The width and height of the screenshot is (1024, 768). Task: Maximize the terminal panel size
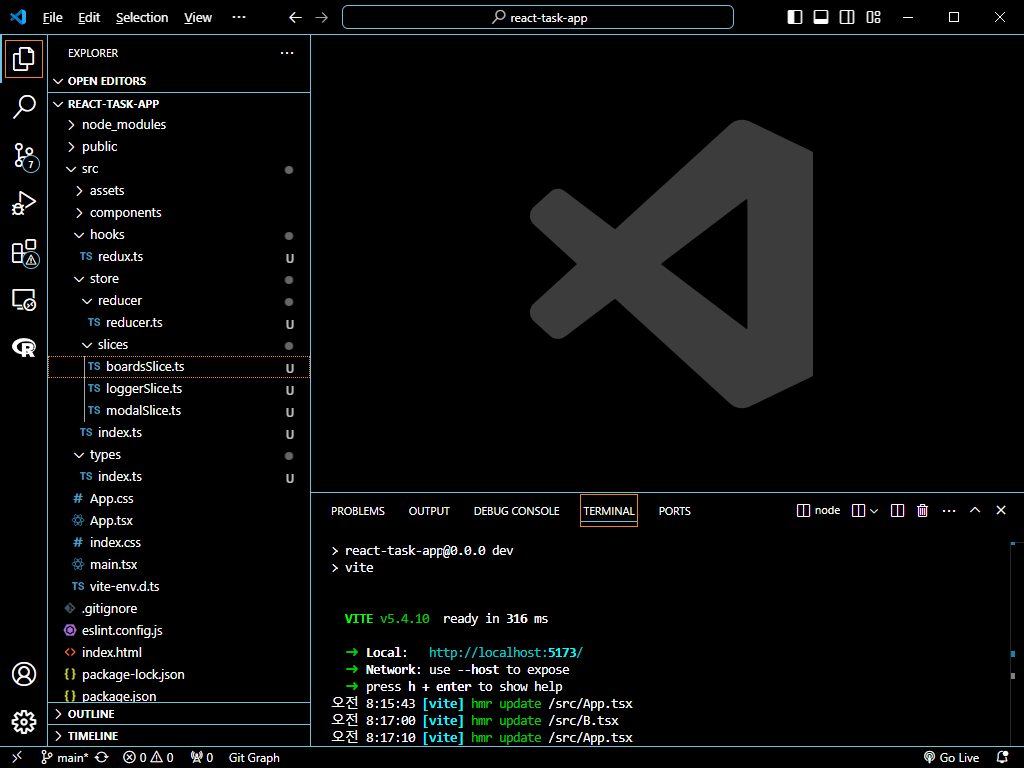(x=975, y=510)
